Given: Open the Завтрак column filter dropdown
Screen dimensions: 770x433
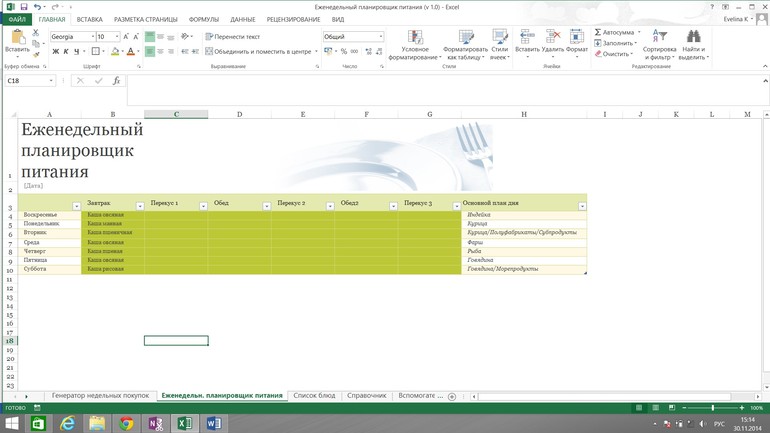Looking at the screenshot, I should (140, 206).
